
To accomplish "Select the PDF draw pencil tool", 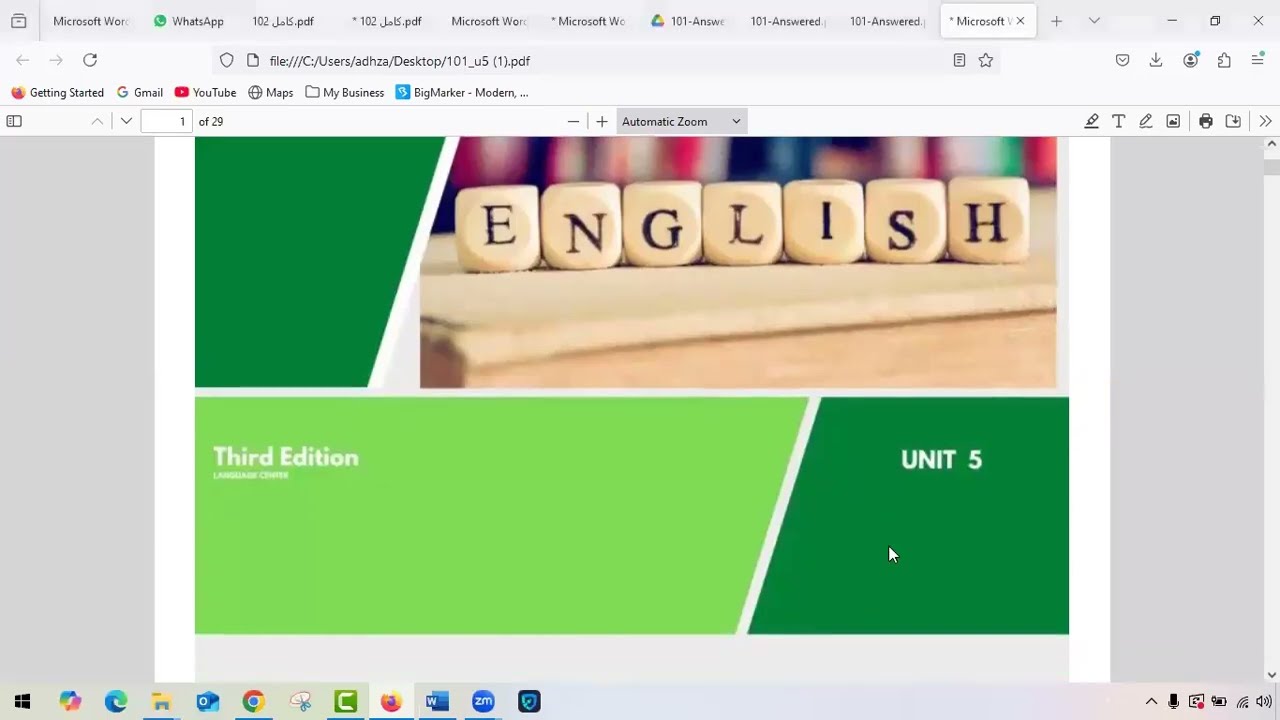I will tap(1146, 121).
